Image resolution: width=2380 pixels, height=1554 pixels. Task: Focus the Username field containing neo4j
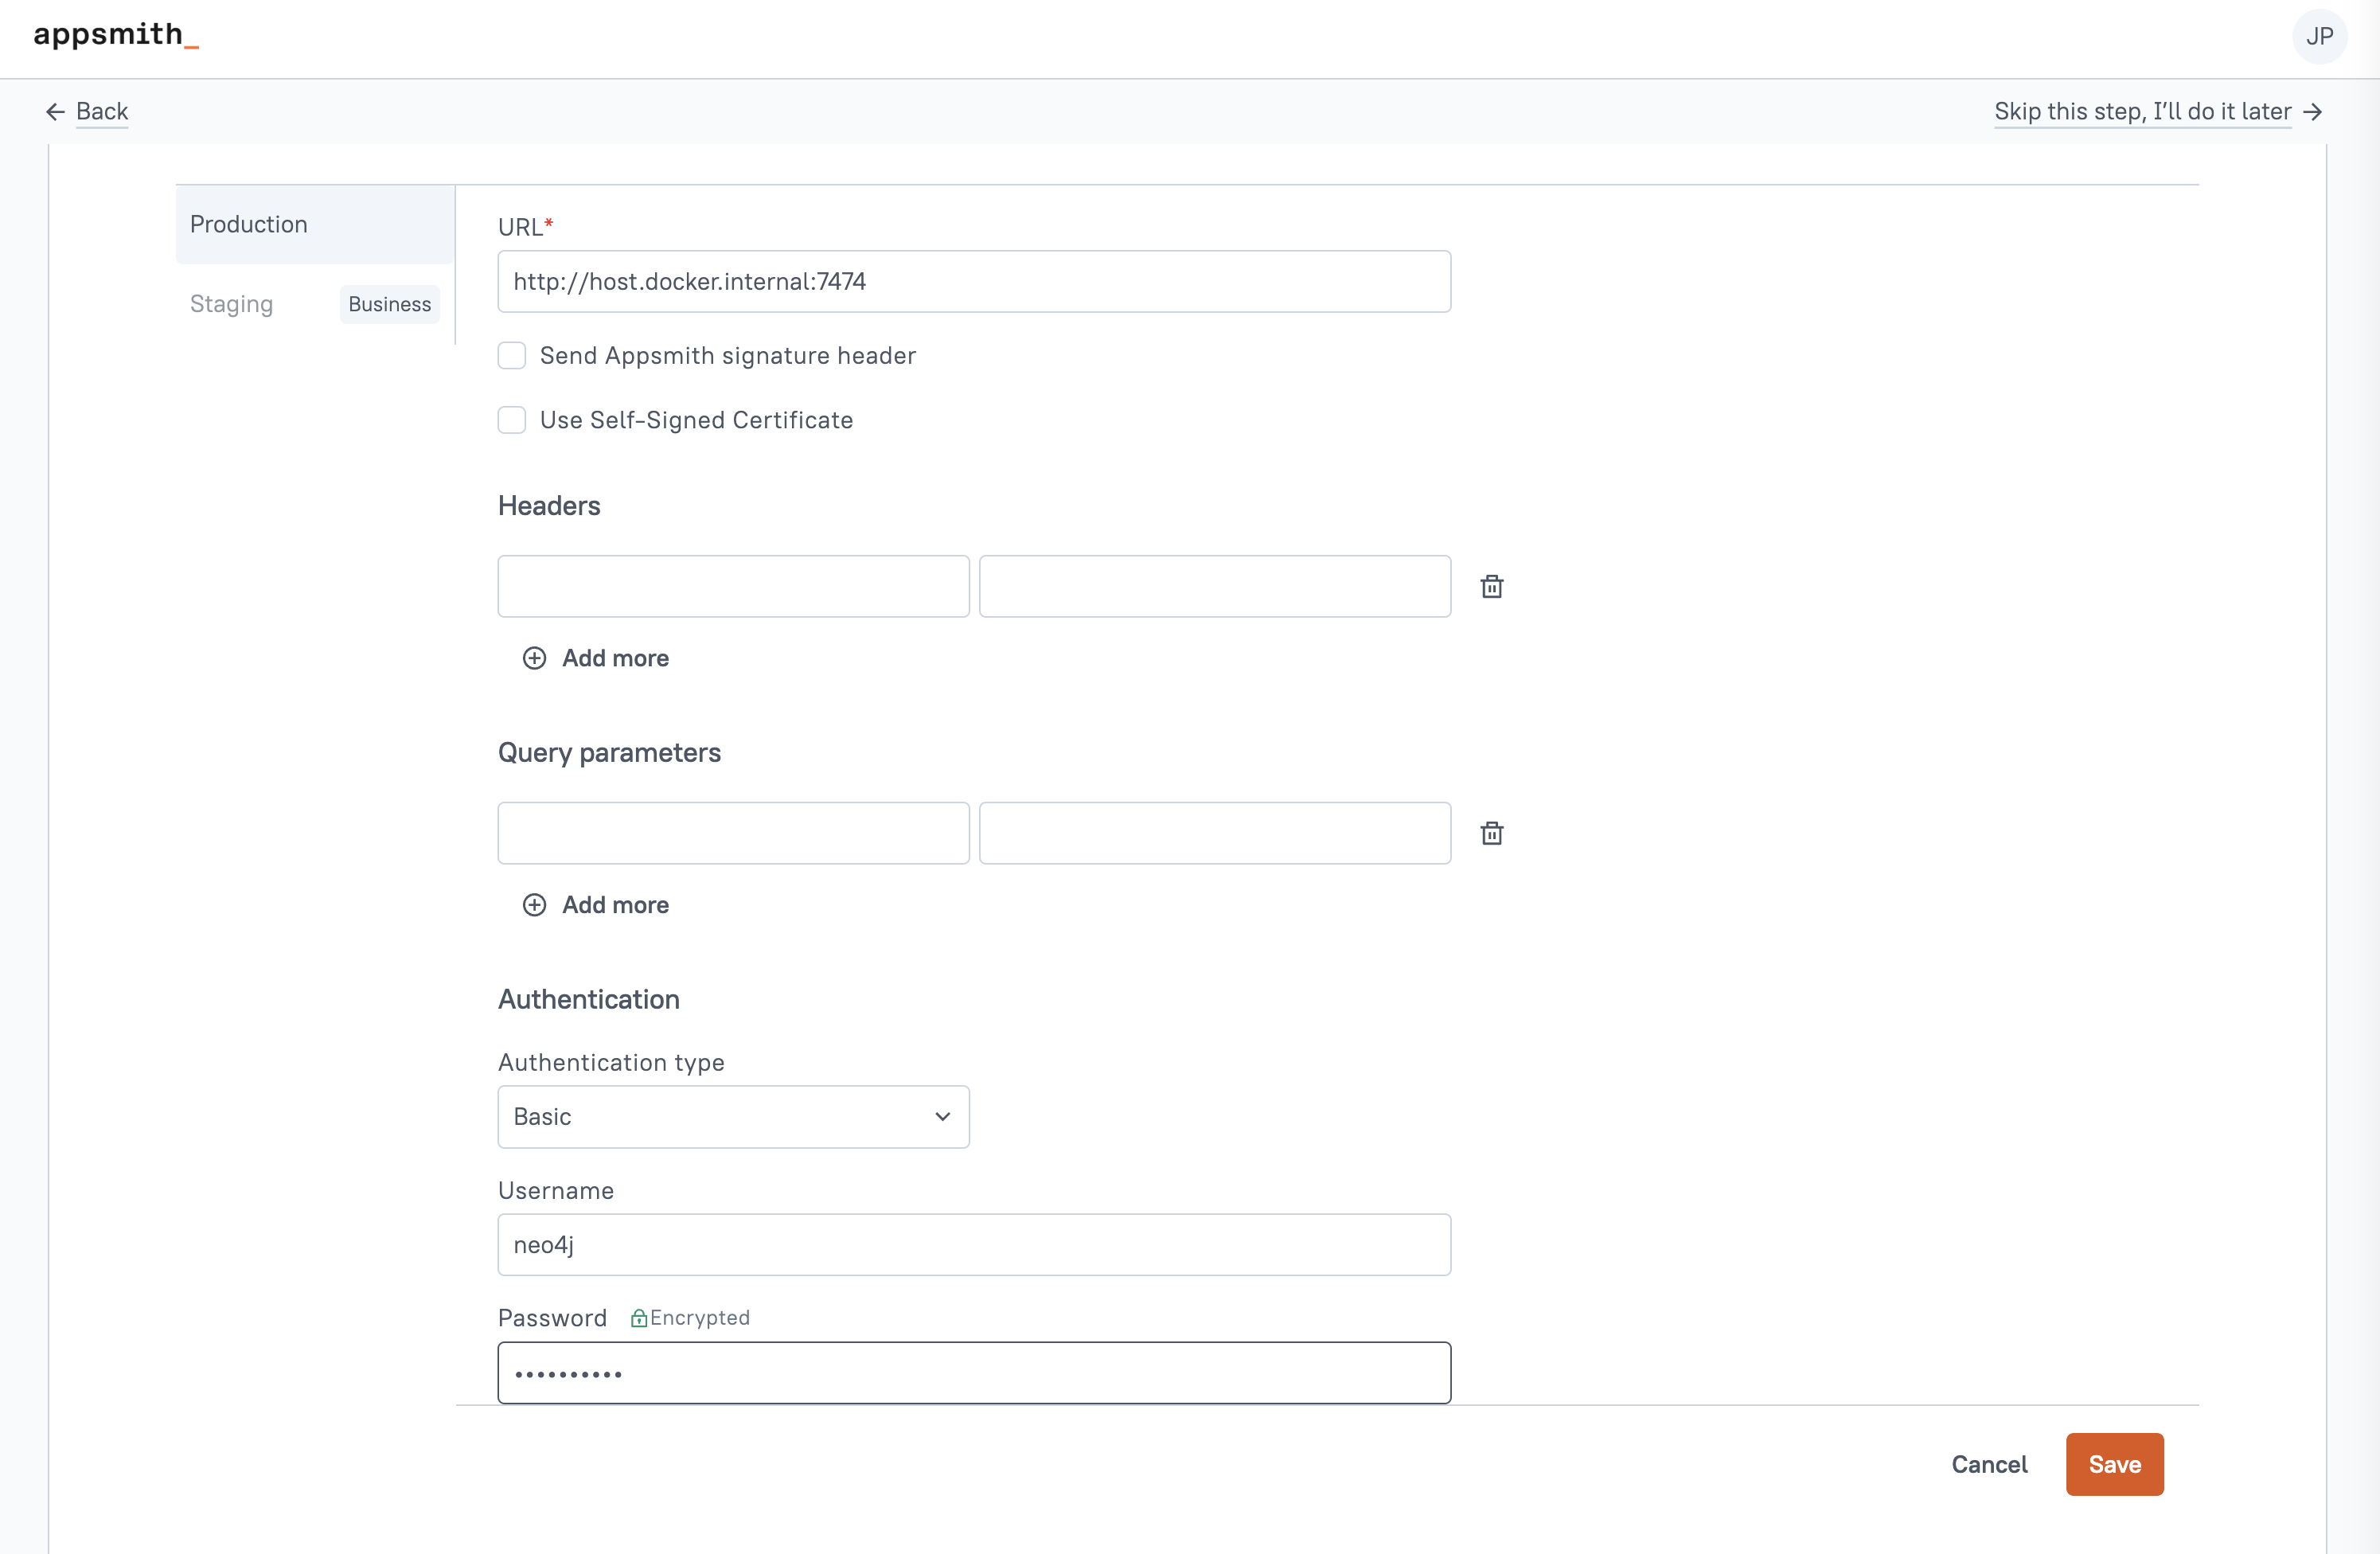(973, 1245)
